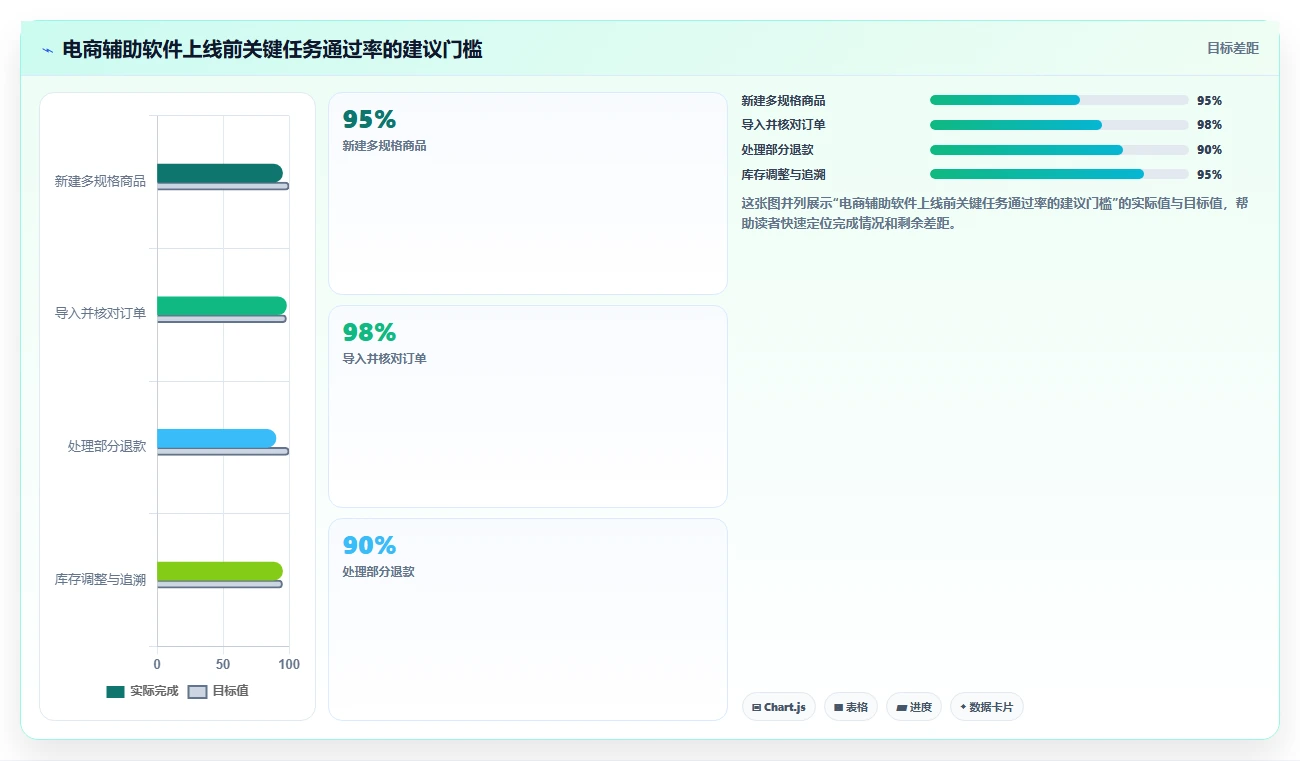This screenshot has height=761, width=1300.
Task: Click the blue 处理部分退款 actual bar
Action: (x=216, y=438)
